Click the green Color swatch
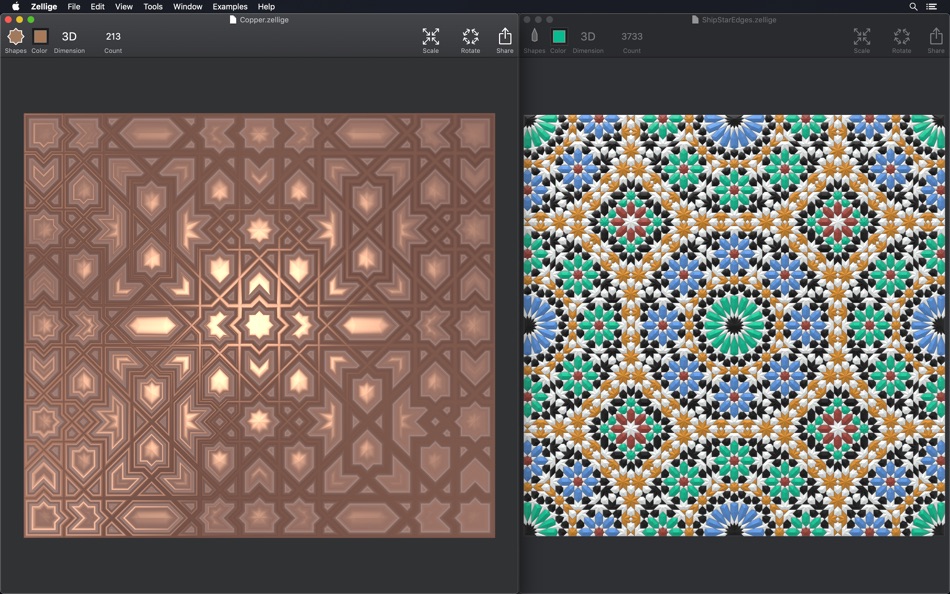The width and height of the screenshot is (950, 594). pyautogui.click(x=559, y=37)
